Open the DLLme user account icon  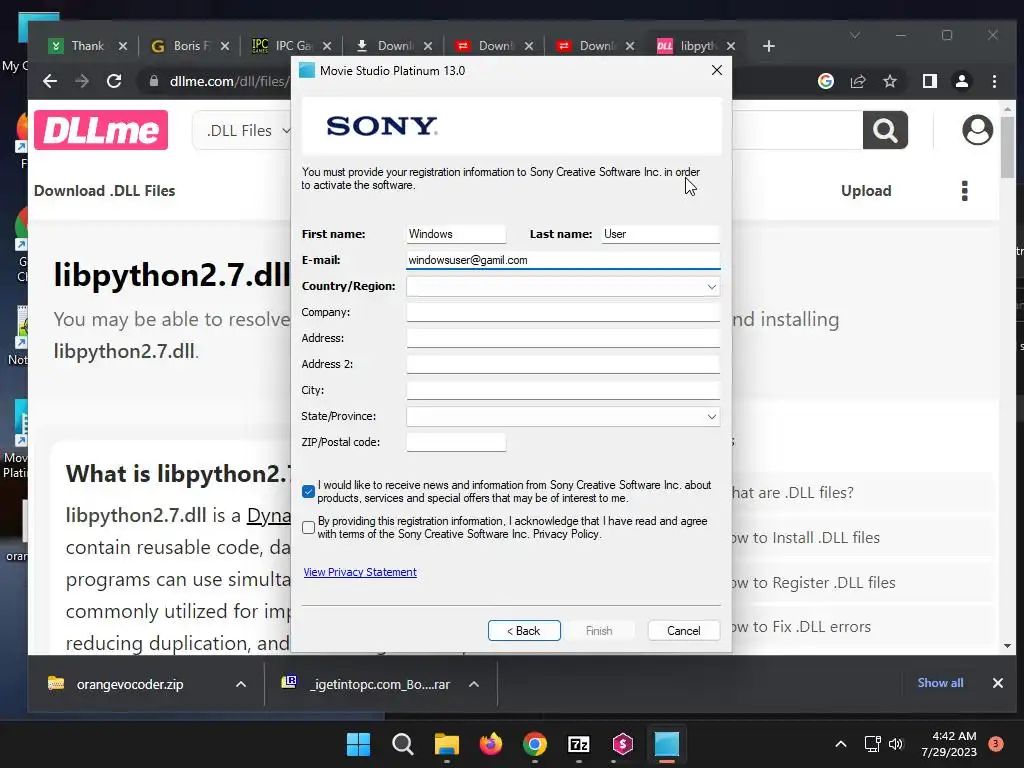click(x=977, y=130)
